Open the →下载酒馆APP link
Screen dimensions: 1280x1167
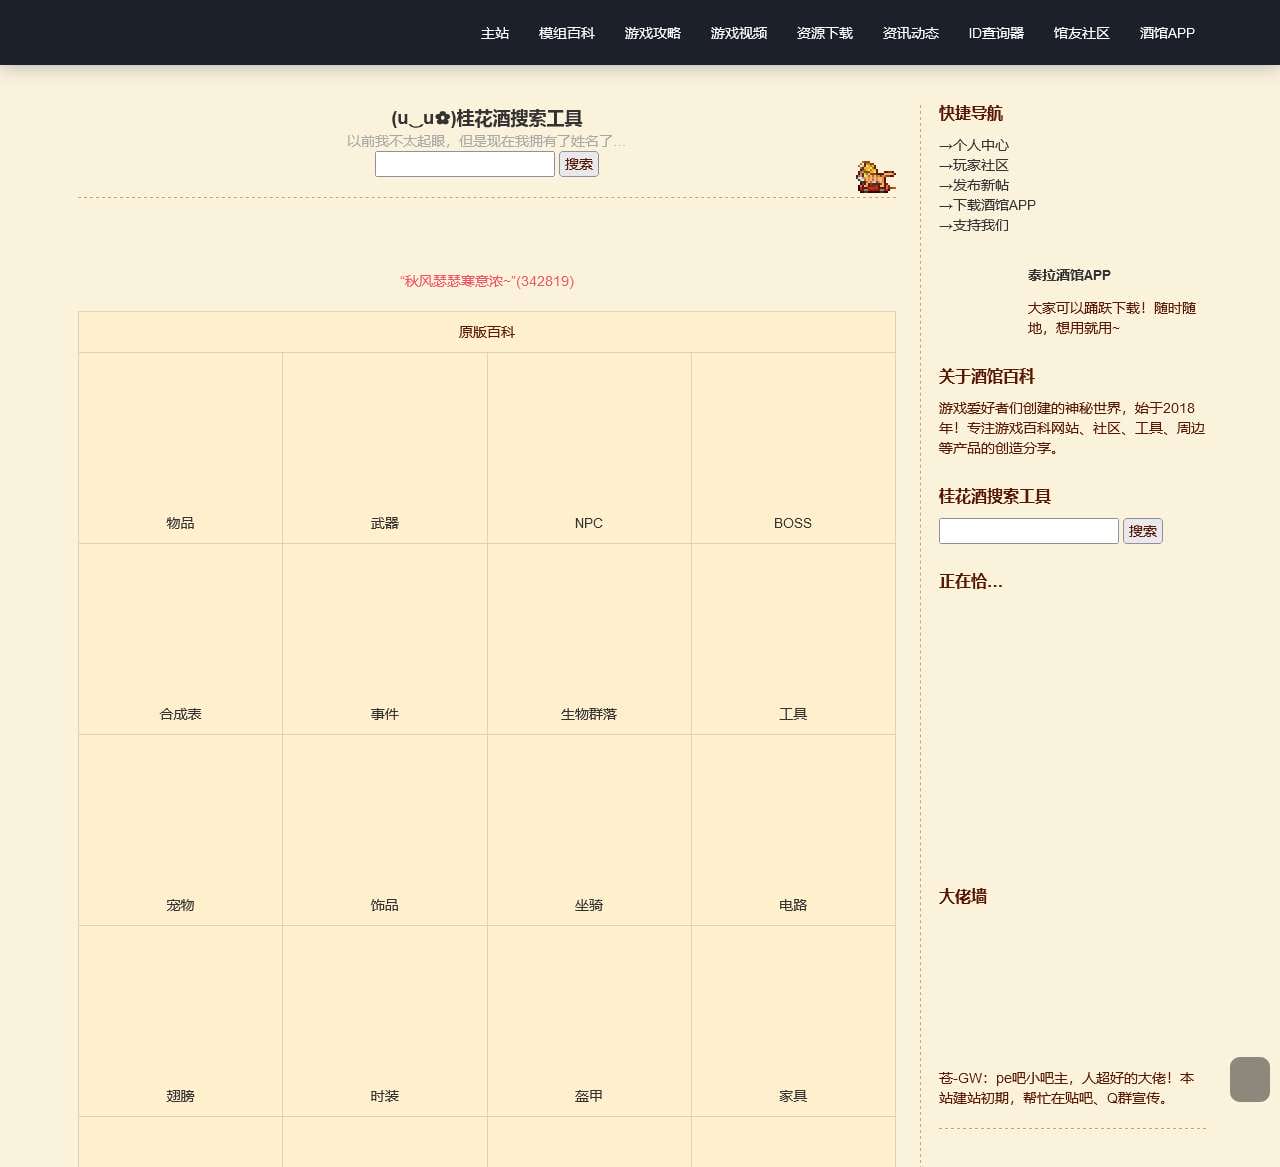coord(987,205)
